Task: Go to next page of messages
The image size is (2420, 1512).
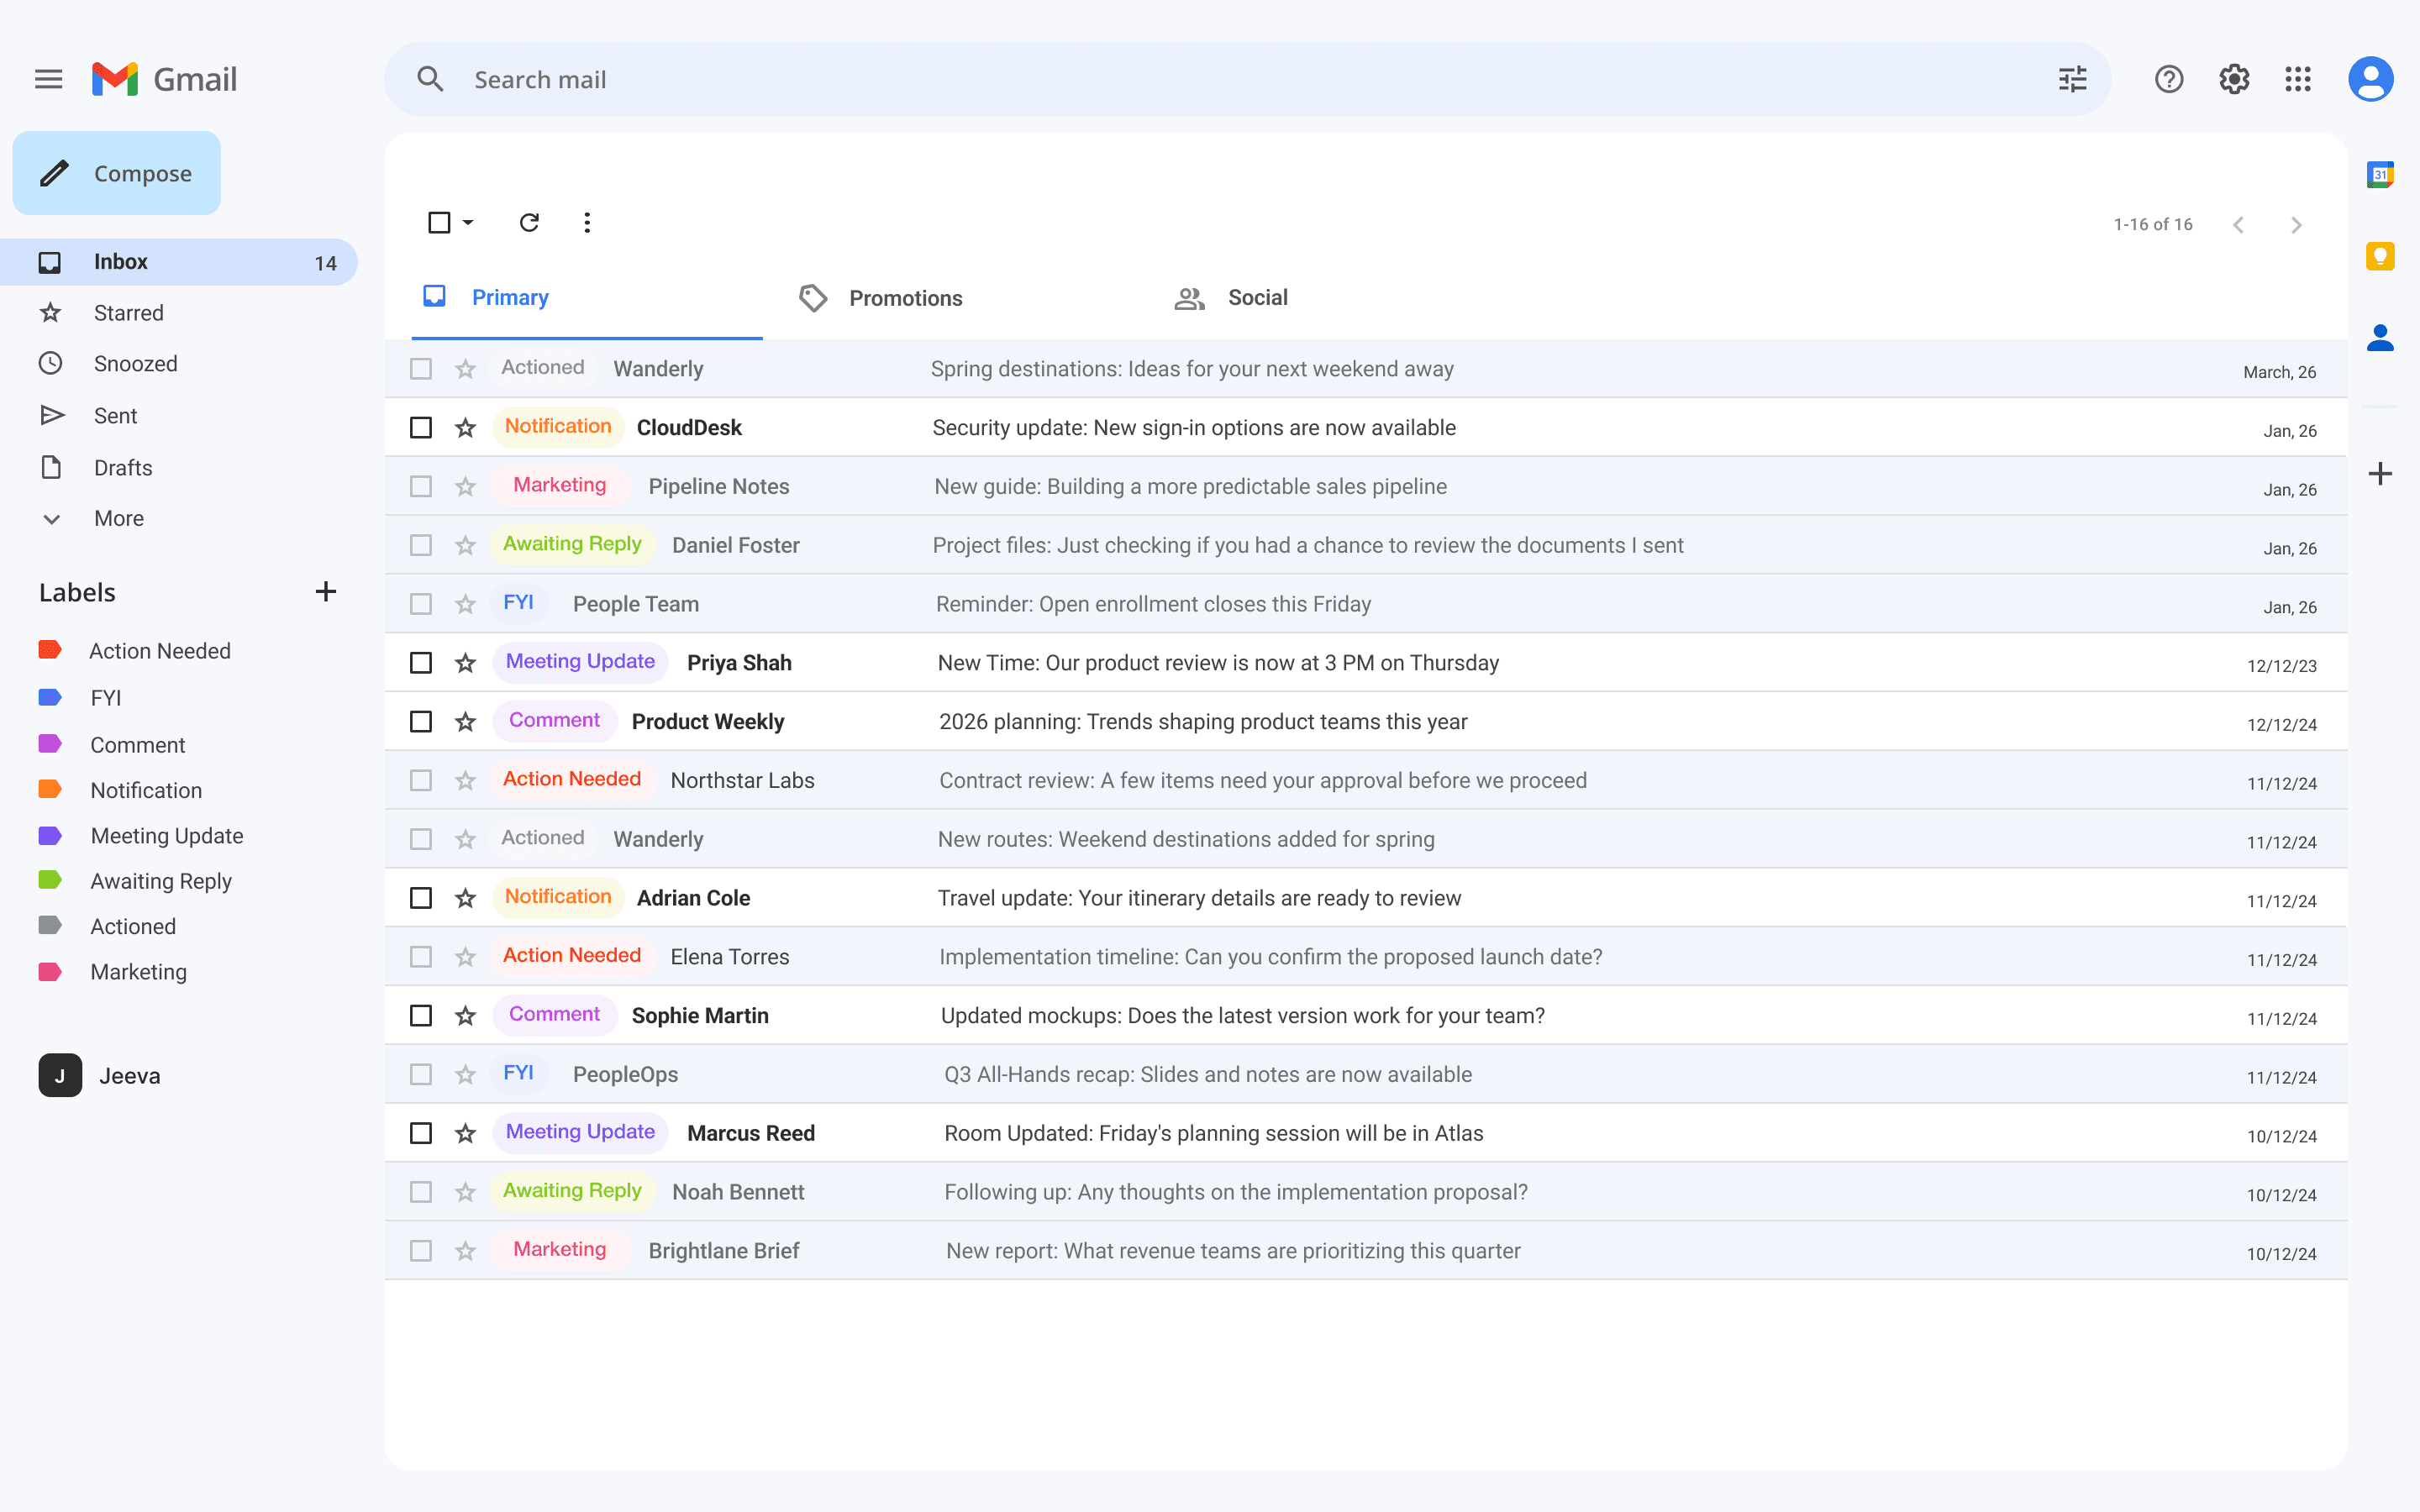Action: tap(2296, 225)
